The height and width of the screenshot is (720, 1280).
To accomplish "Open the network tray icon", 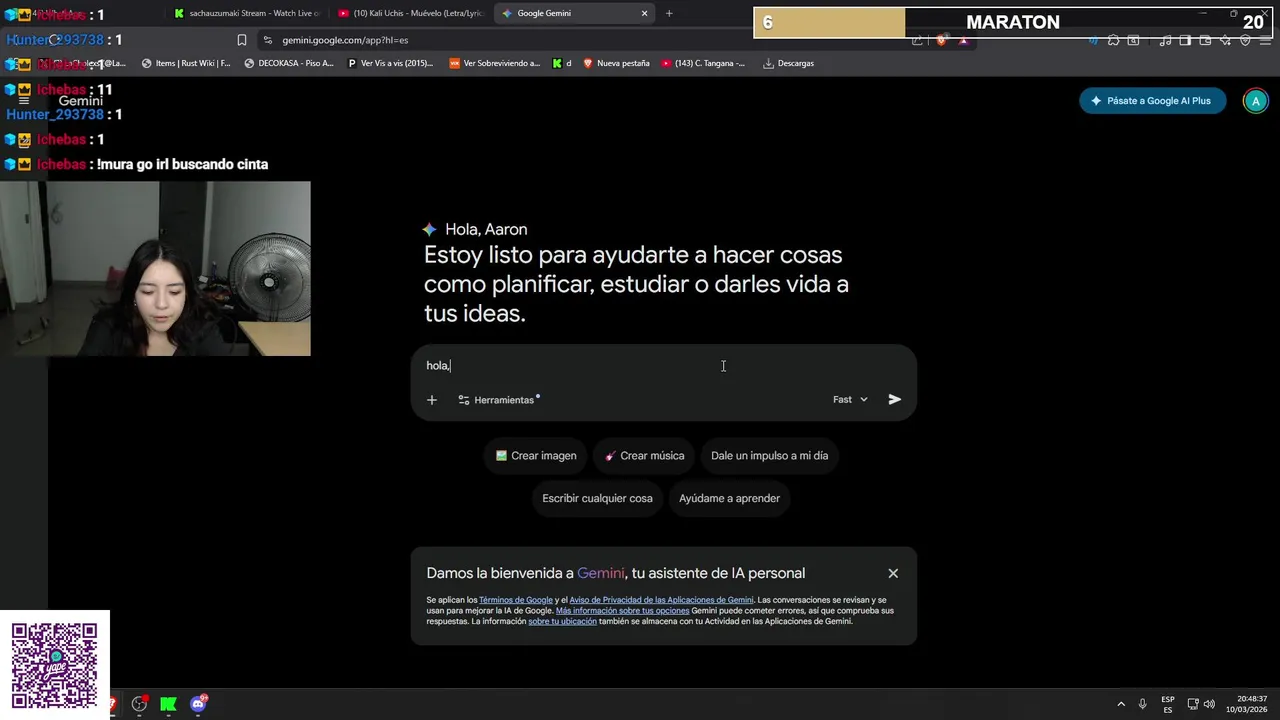I will [1193, 704].
